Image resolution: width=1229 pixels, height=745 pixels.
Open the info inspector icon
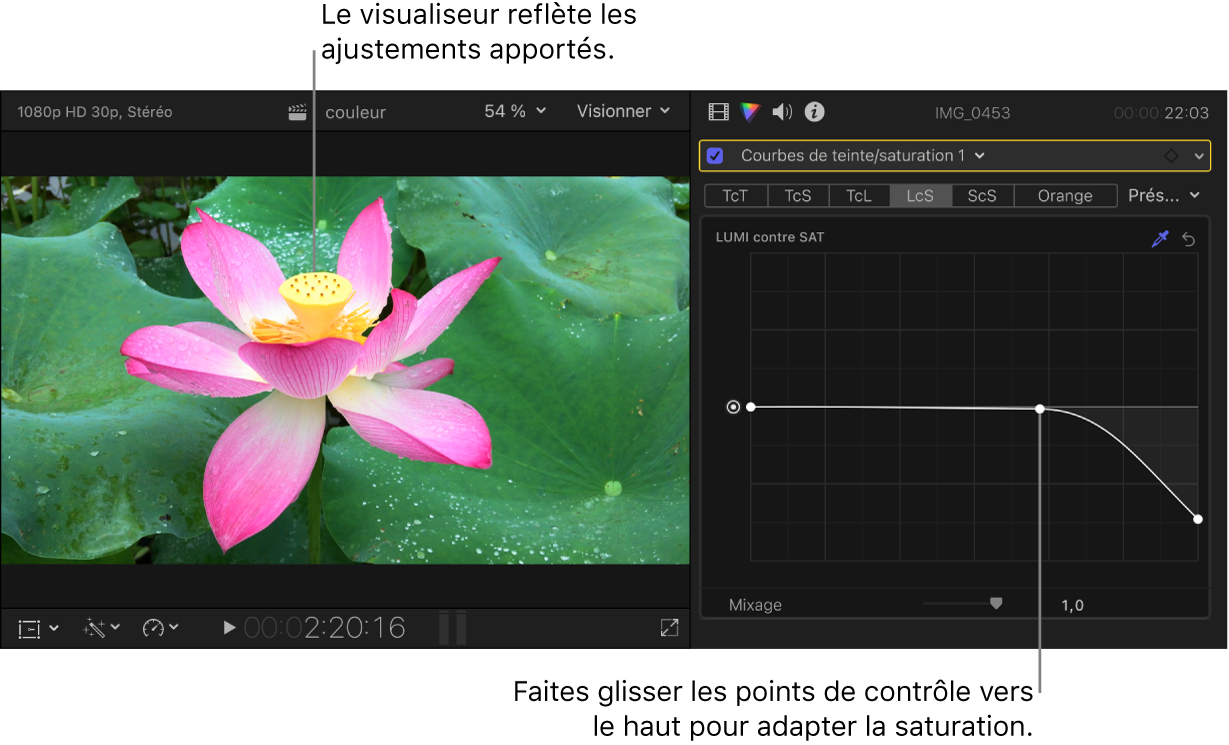tap(815, 112)
